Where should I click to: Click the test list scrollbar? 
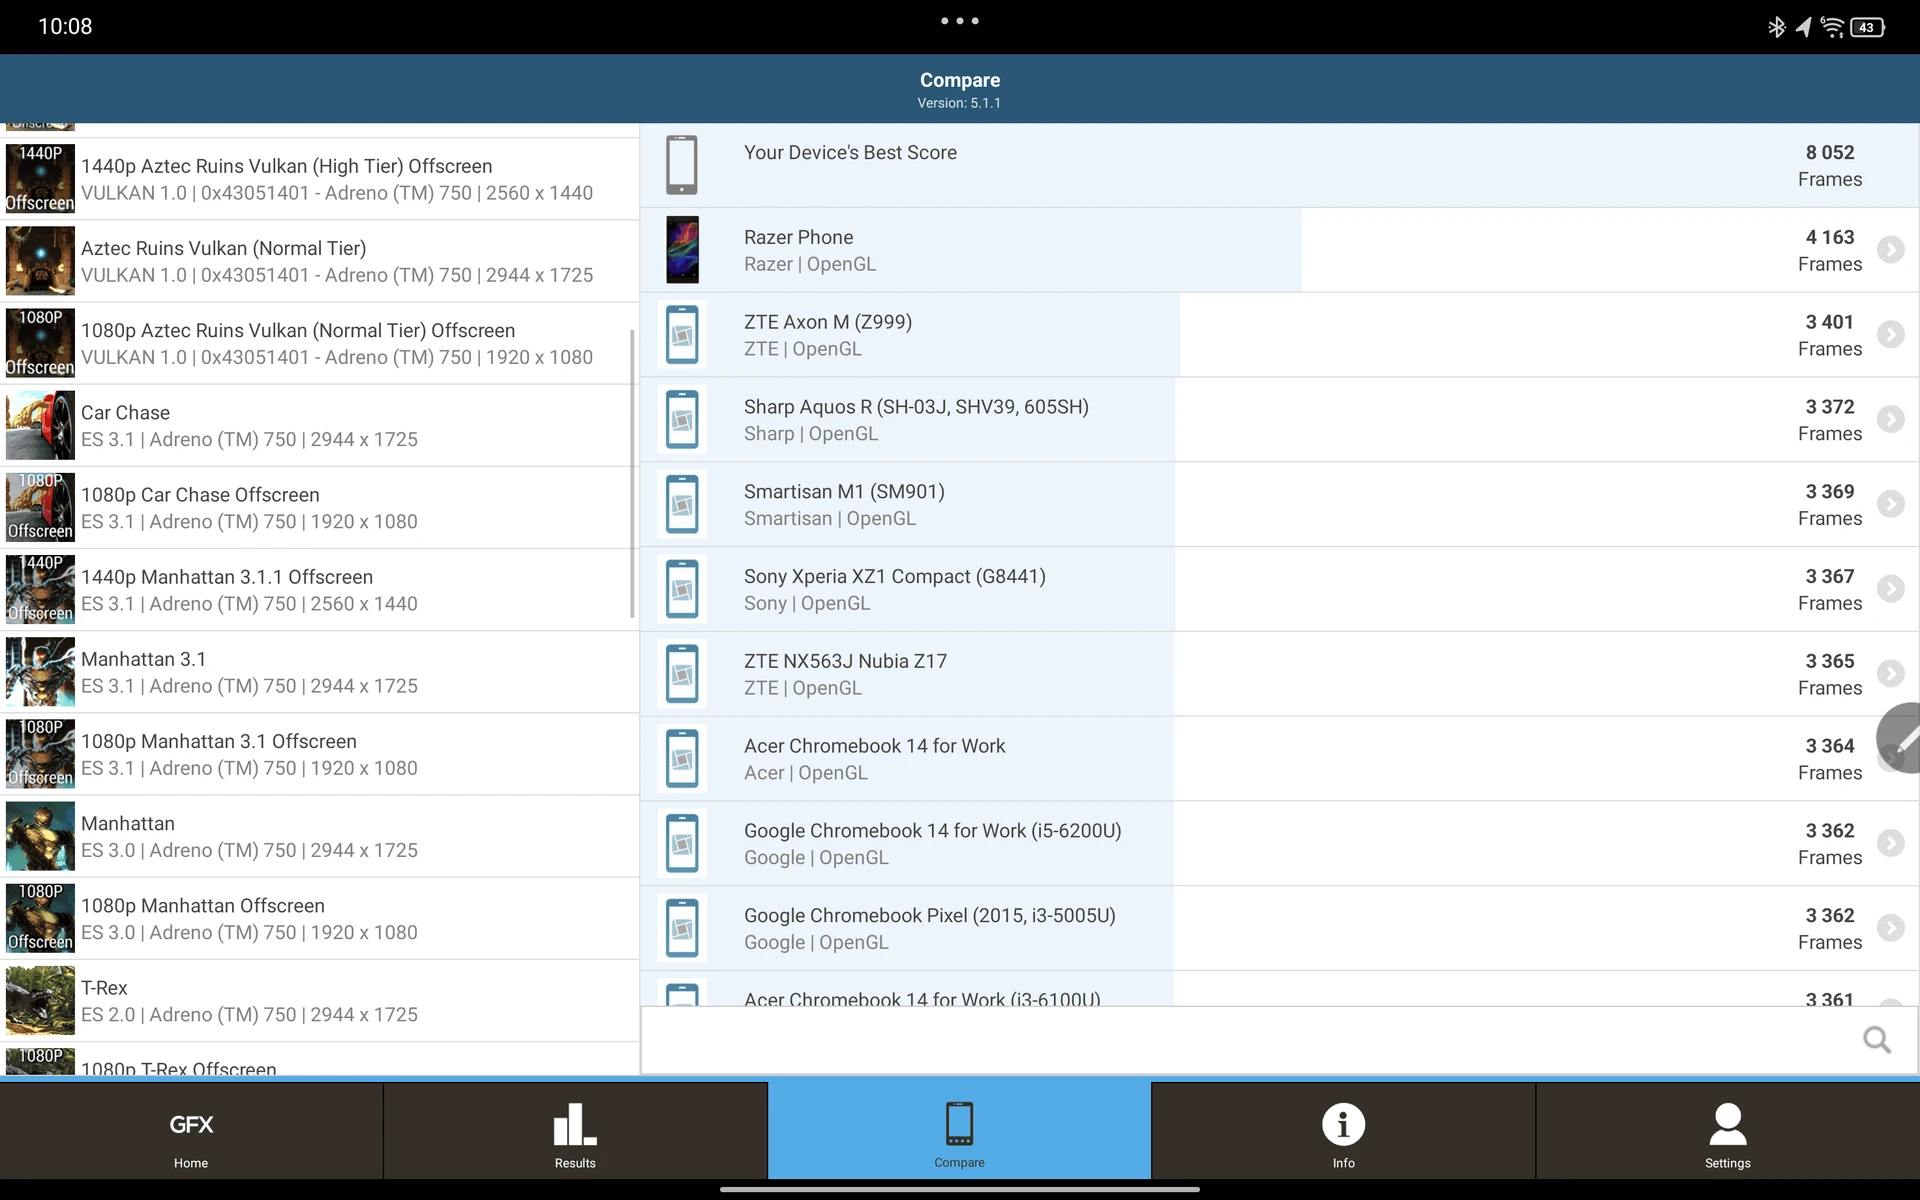[632, 474]
